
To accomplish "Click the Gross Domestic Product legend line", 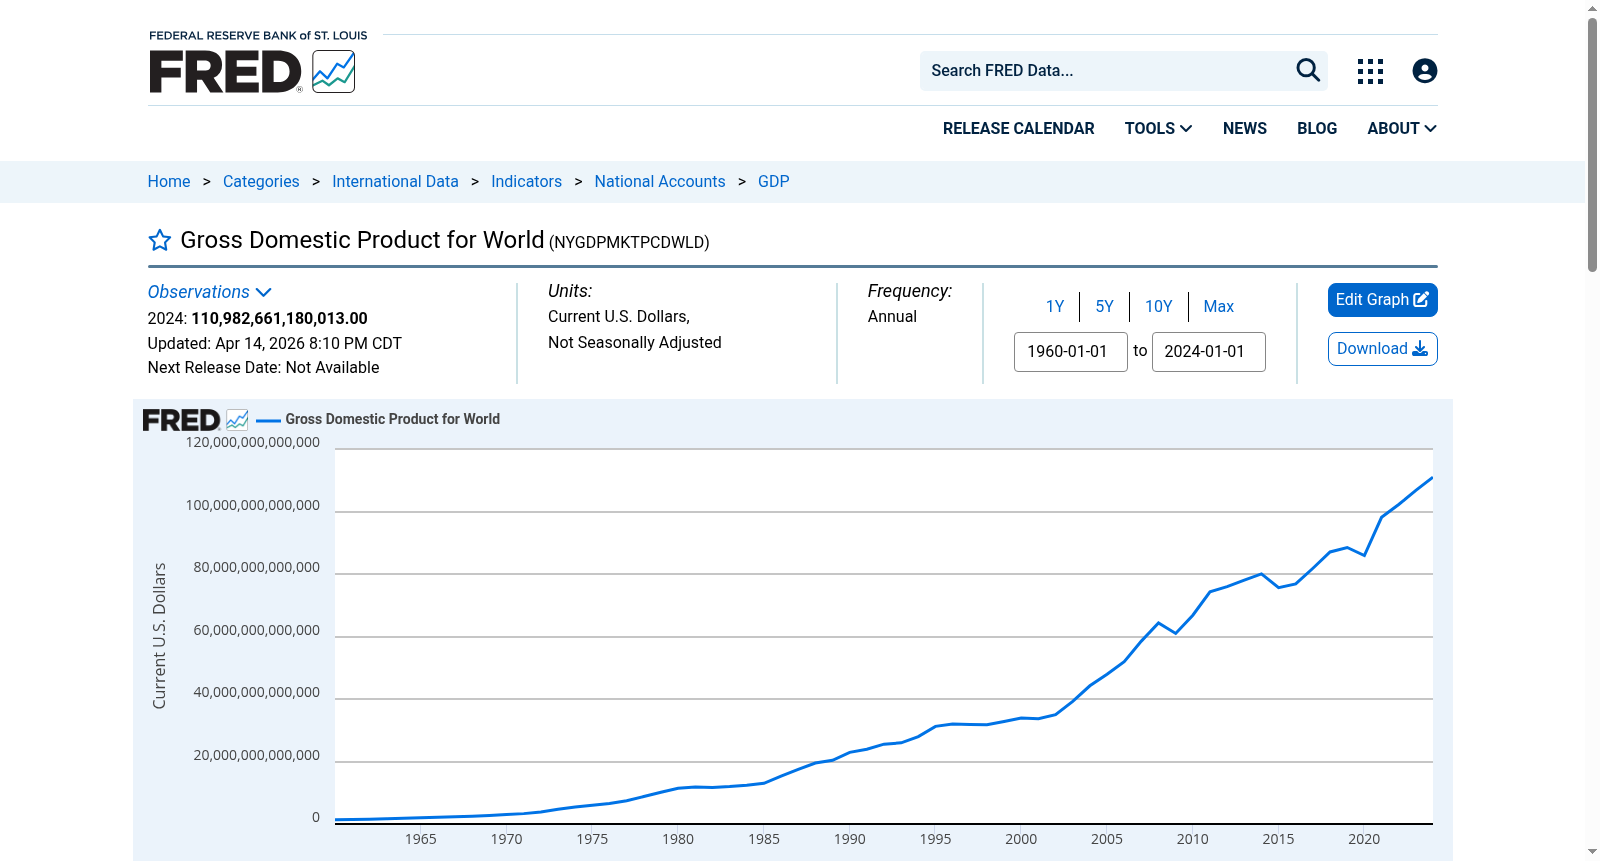I will pyautogui.click(x=268, y=420).
